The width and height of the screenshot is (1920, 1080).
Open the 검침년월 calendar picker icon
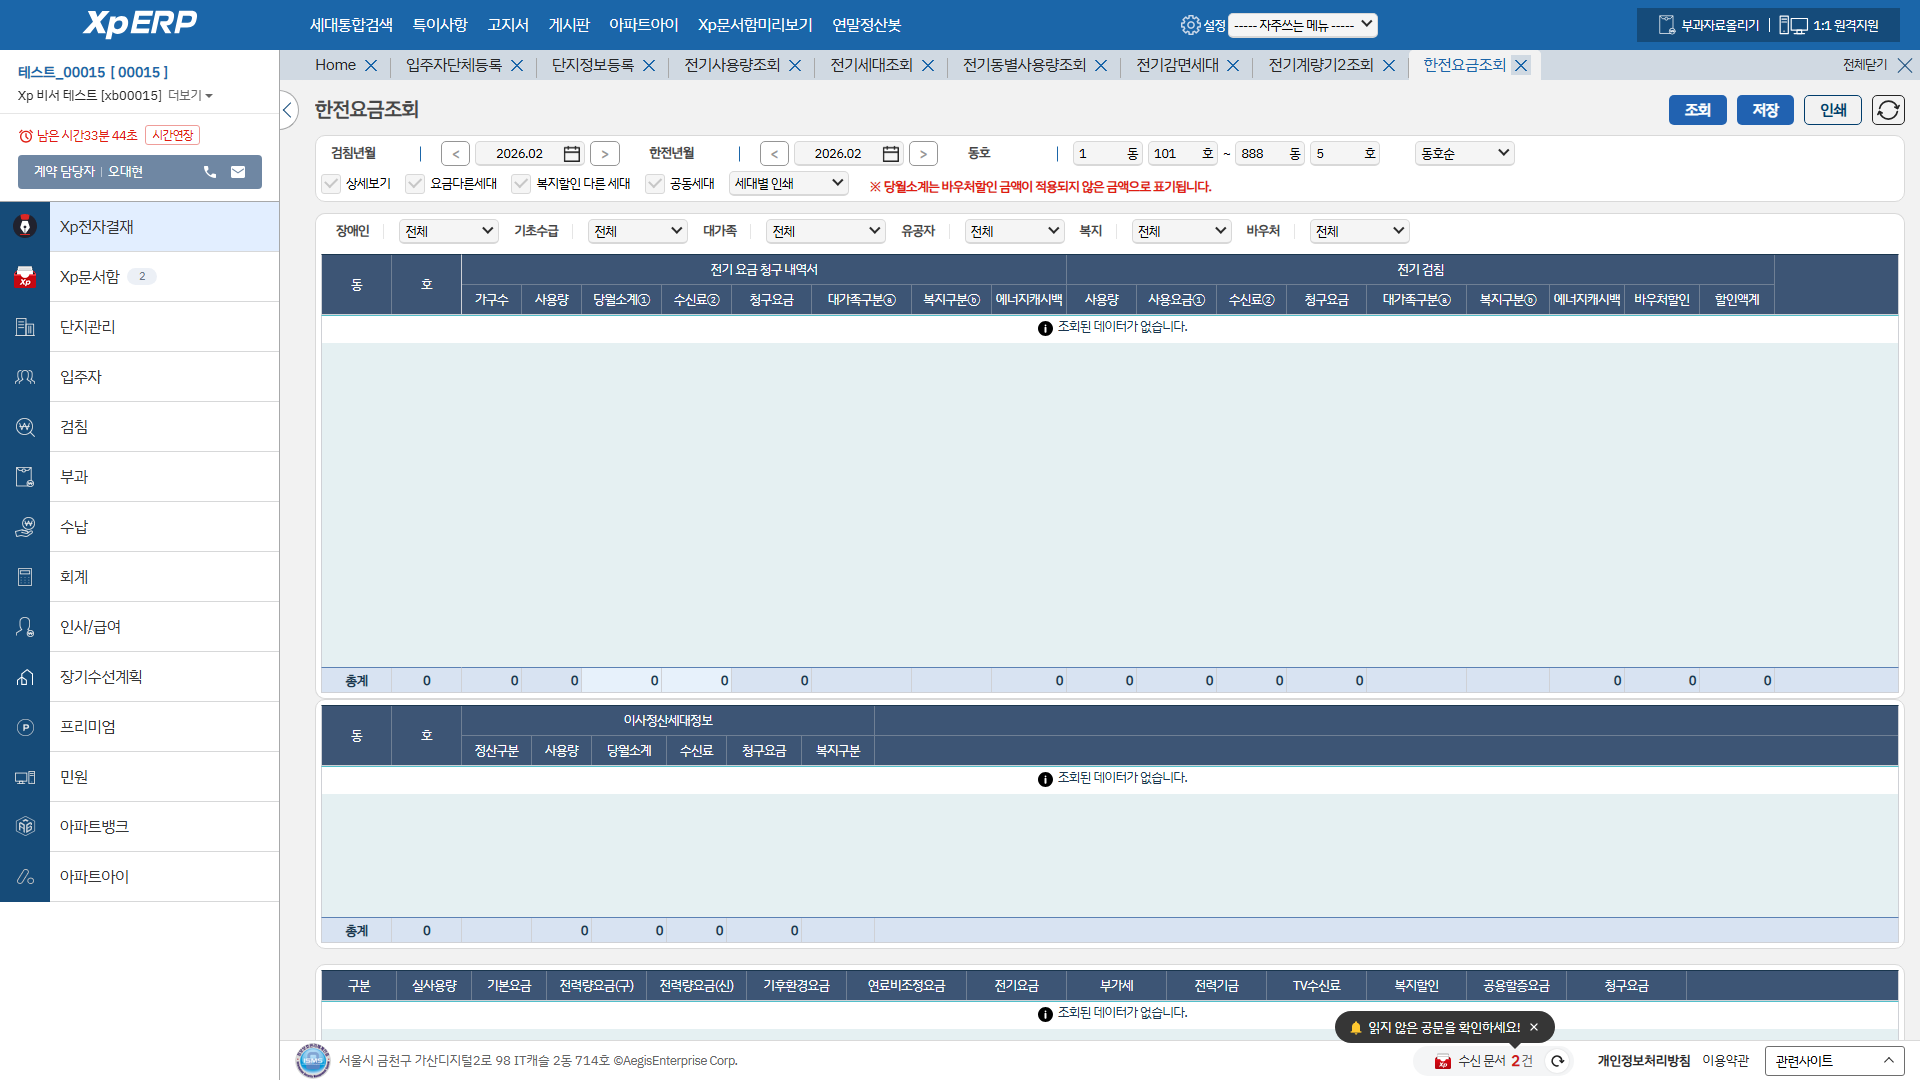572,154
